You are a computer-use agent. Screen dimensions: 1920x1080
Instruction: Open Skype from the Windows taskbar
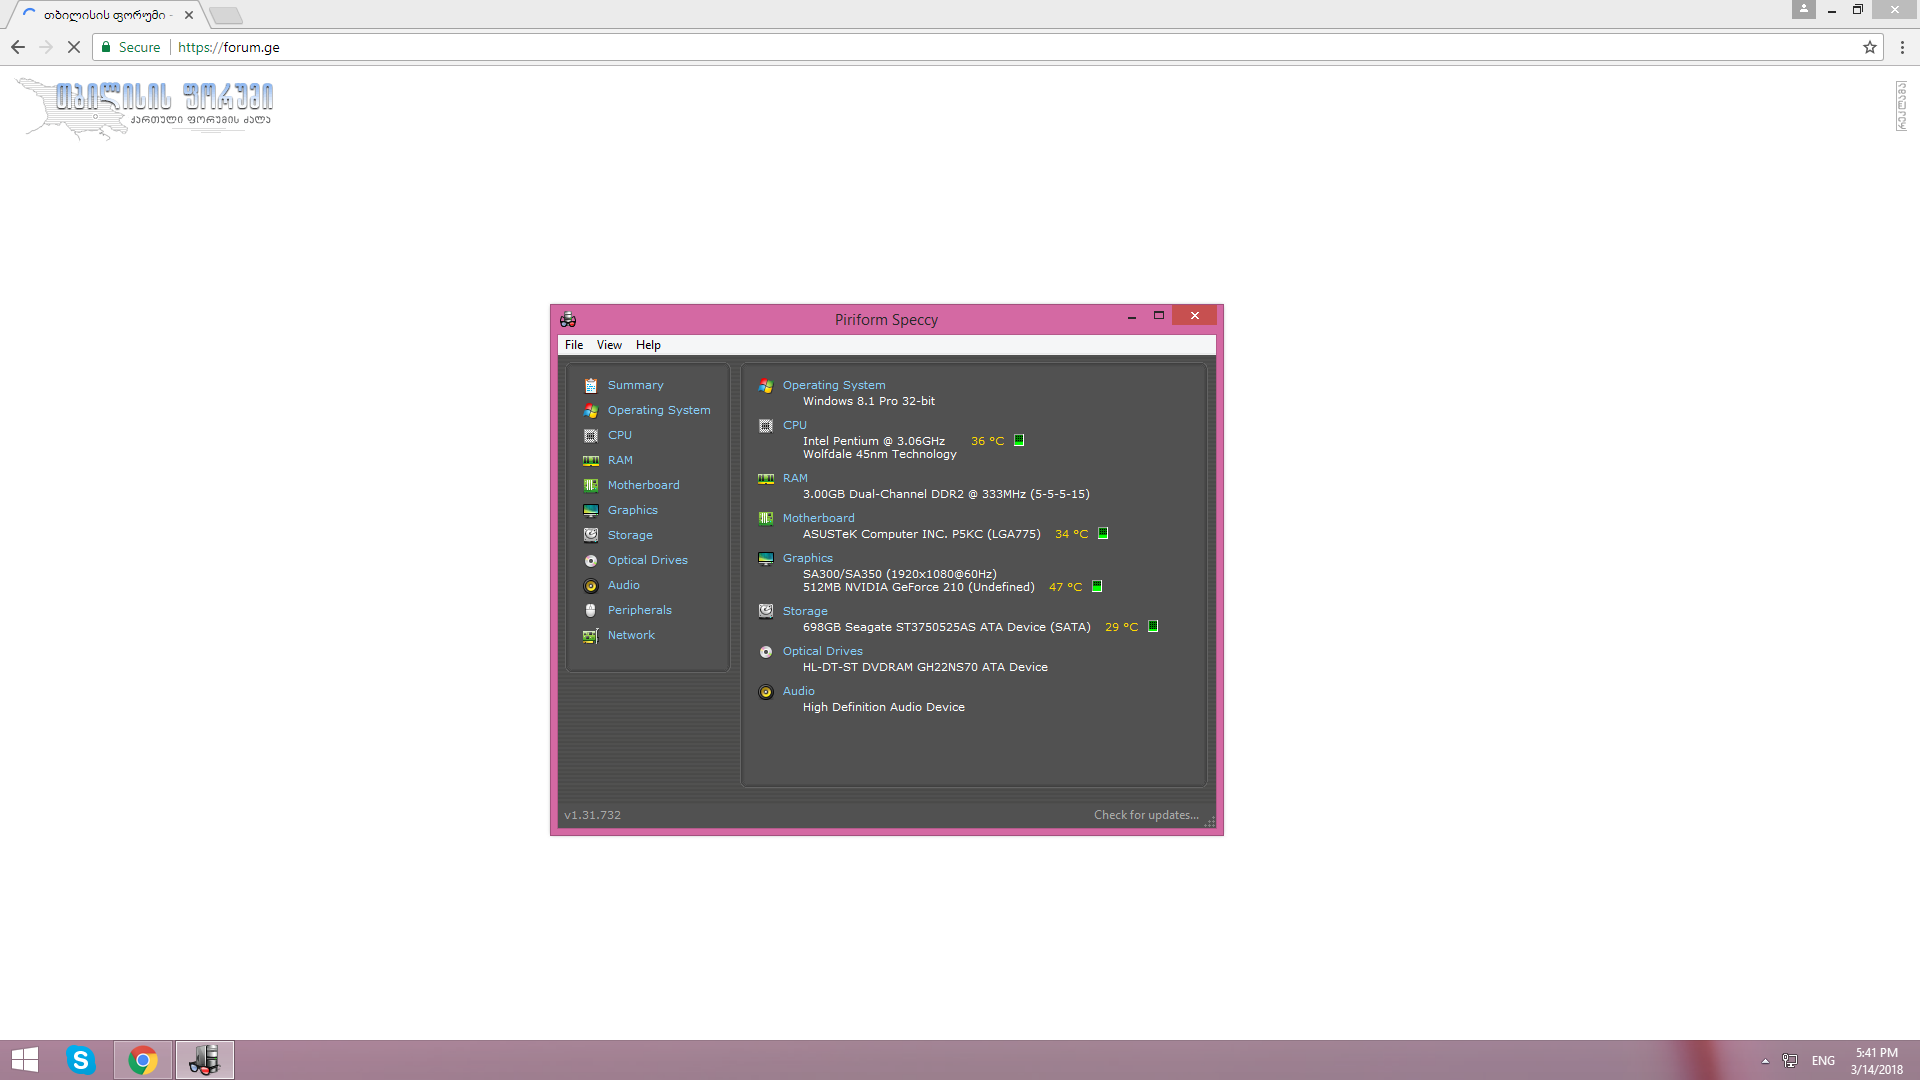[x=81, y=1060]
